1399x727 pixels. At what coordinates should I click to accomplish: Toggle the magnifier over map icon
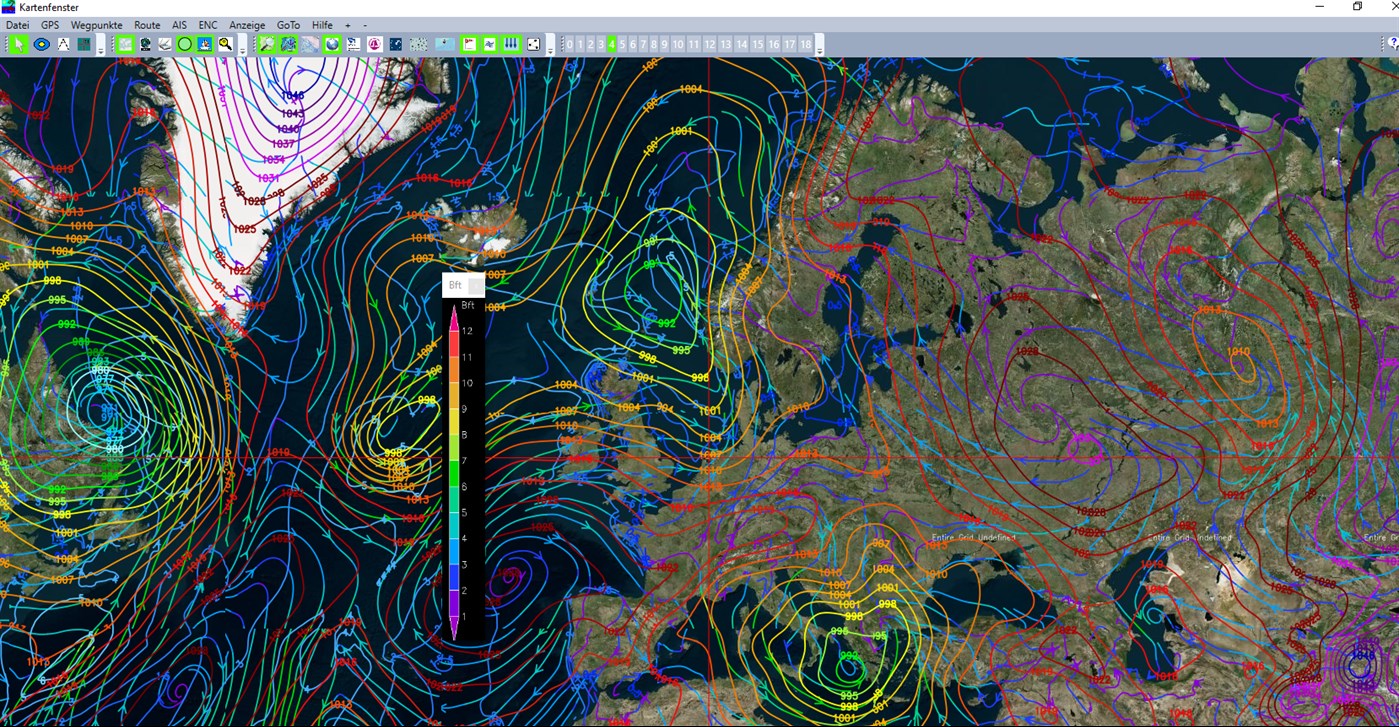coord(267,44)
